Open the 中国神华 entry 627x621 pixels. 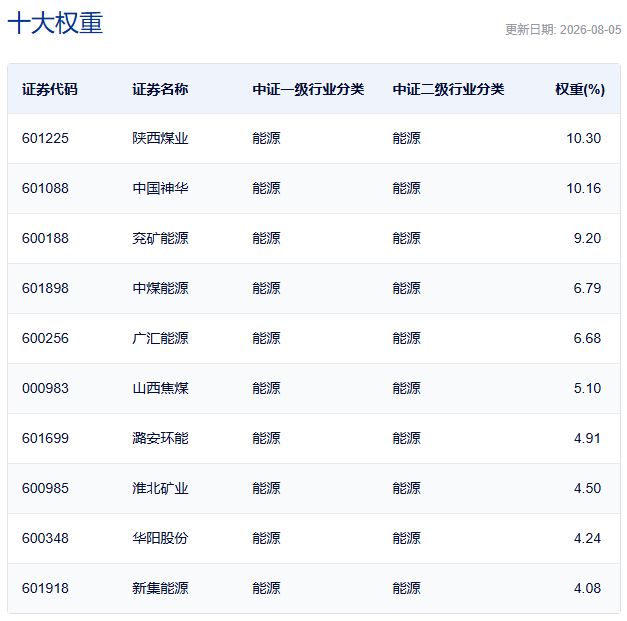160,188
